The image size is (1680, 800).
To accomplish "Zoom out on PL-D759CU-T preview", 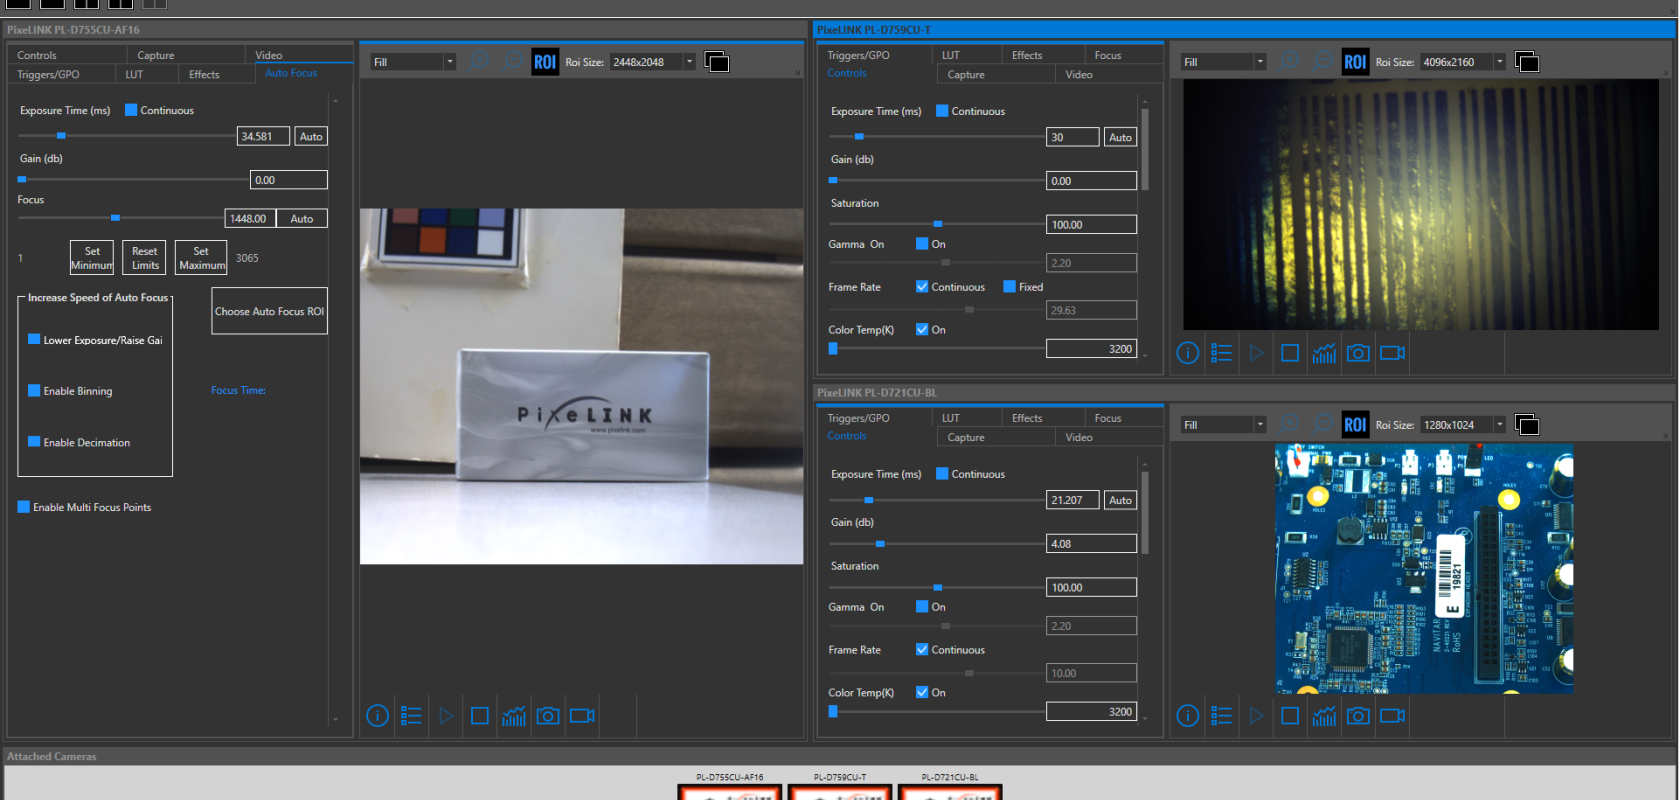I will click(1322, 62).
